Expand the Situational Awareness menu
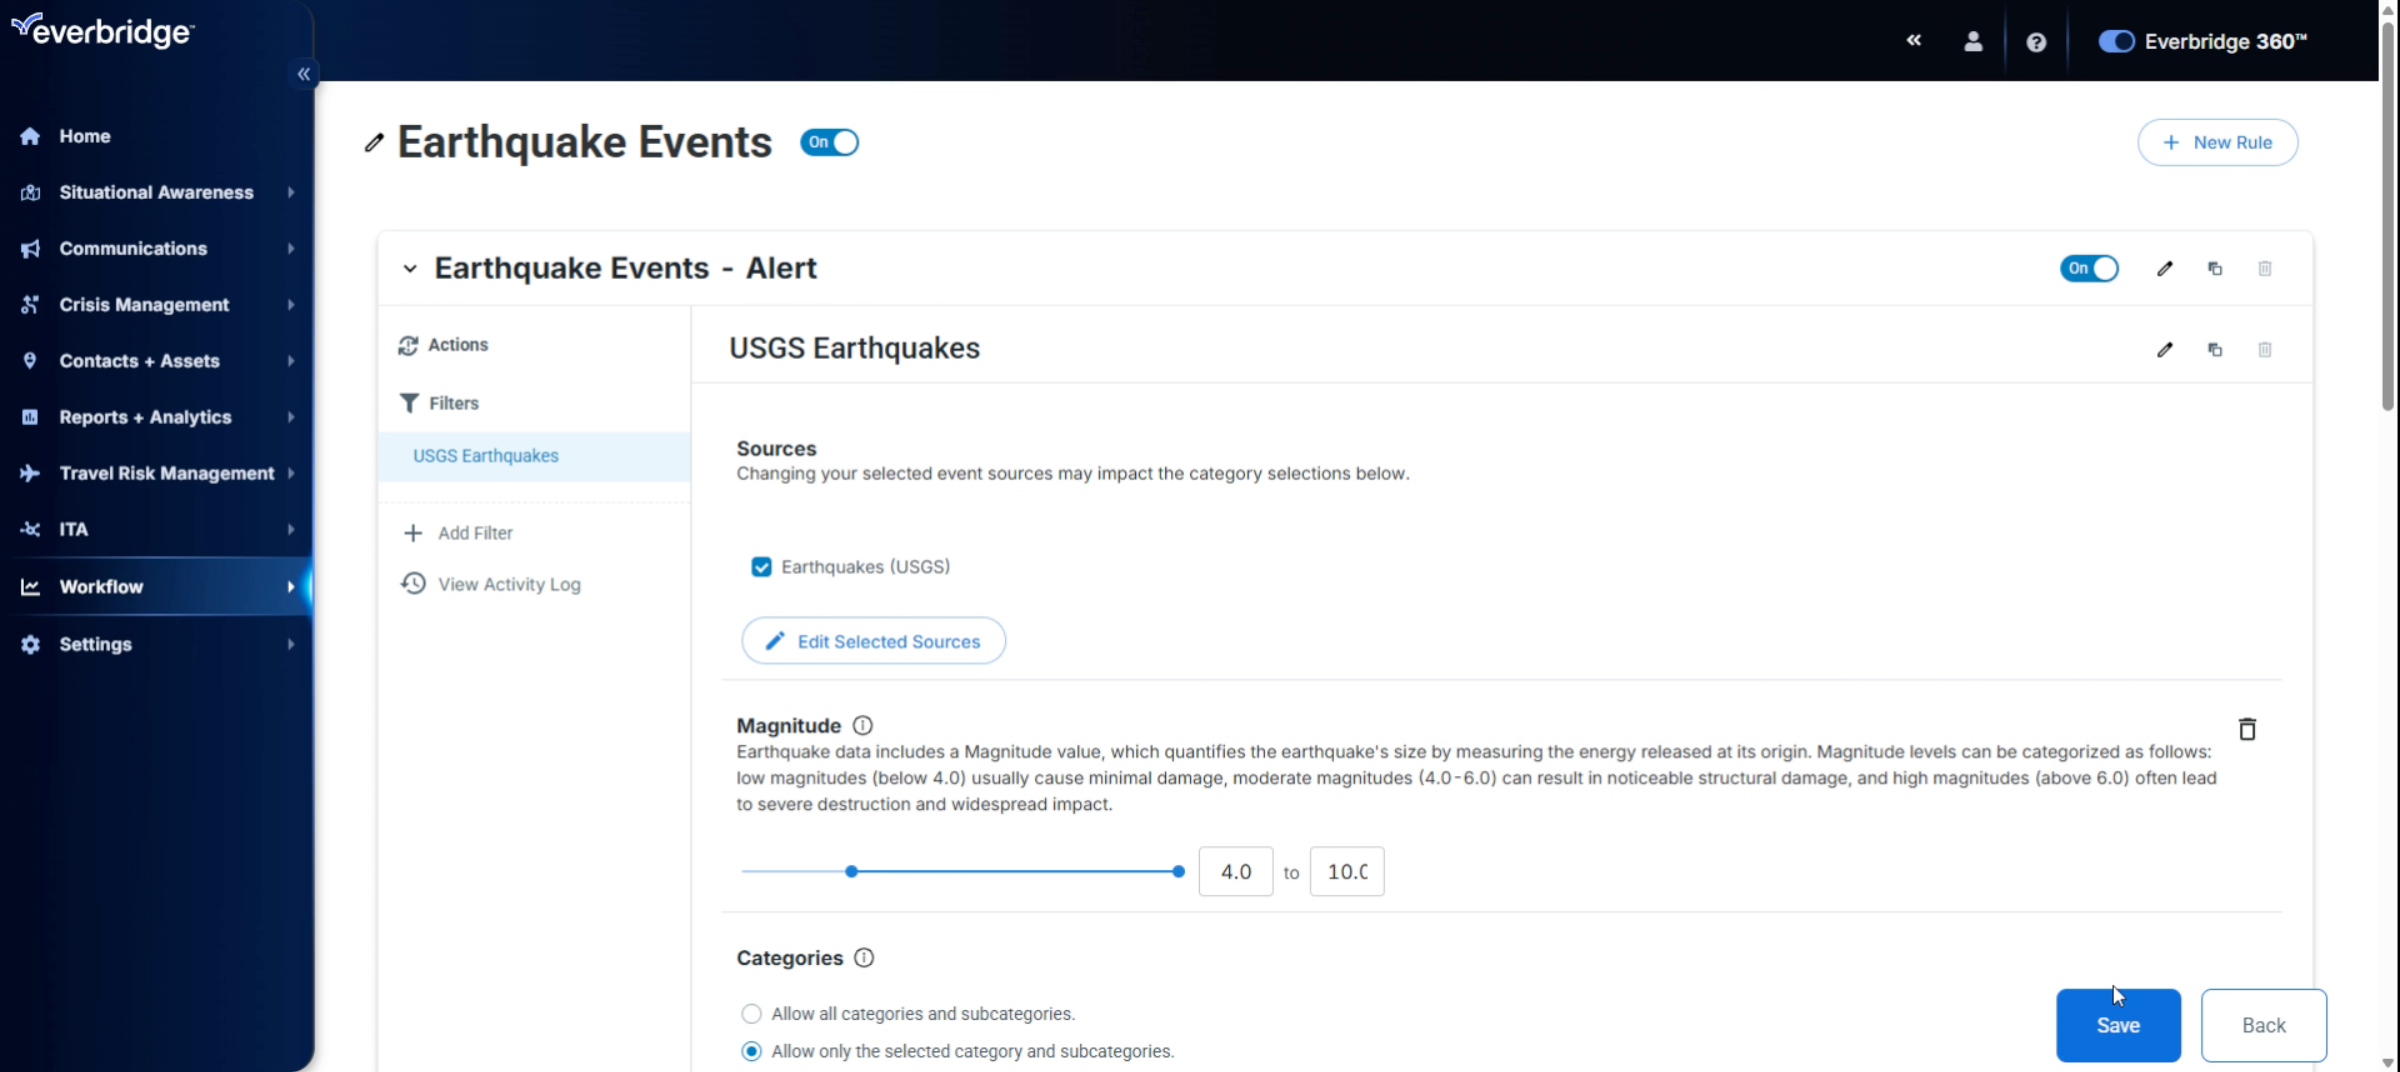 tap(156, 192)
